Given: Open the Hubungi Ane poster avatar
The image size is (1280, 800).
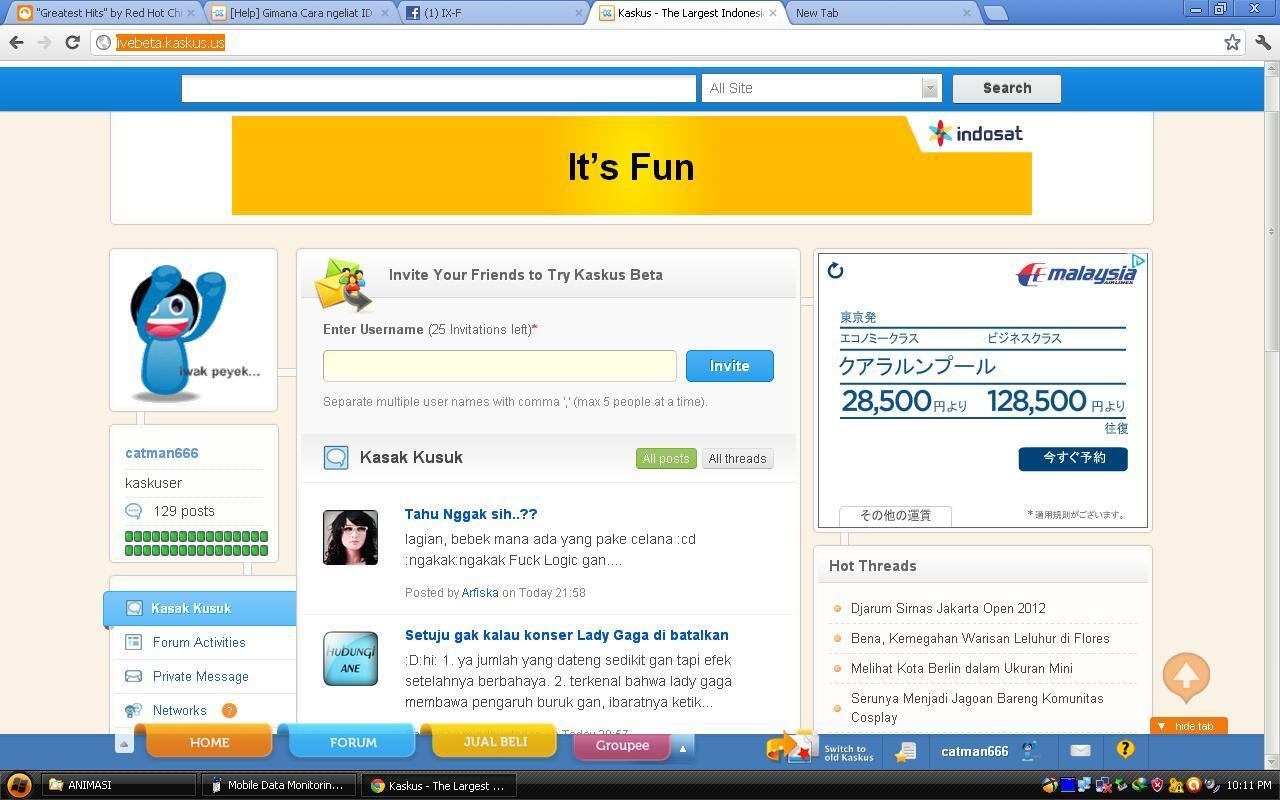Looking at the screenshot, I should click(x=350, y=658).
